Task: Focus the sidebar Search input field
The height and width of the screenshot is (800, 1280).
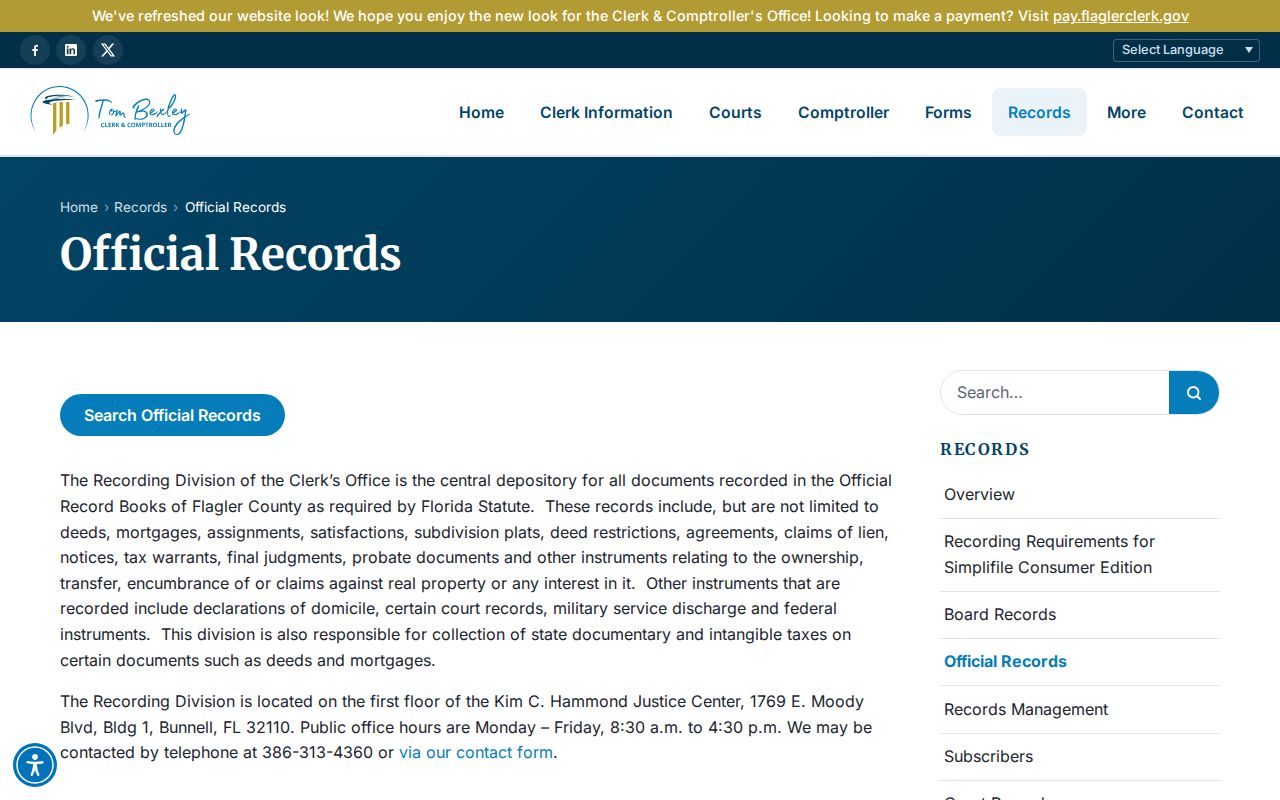Action: point(1055,393)
